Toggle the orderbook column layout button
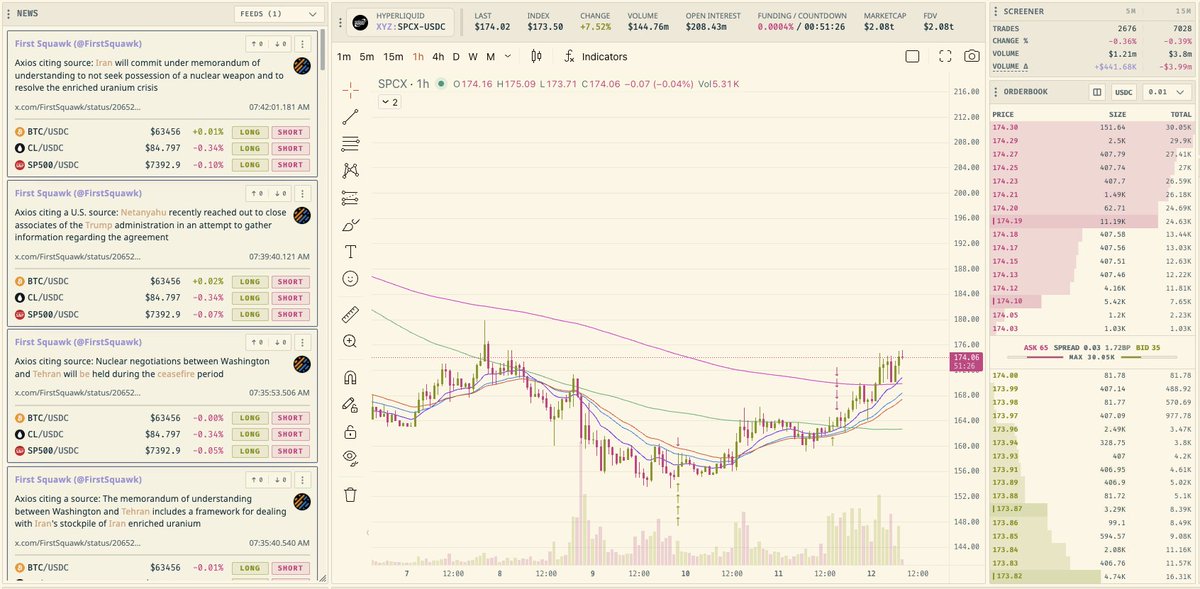1200x589 pixels. click(1097, 92)
